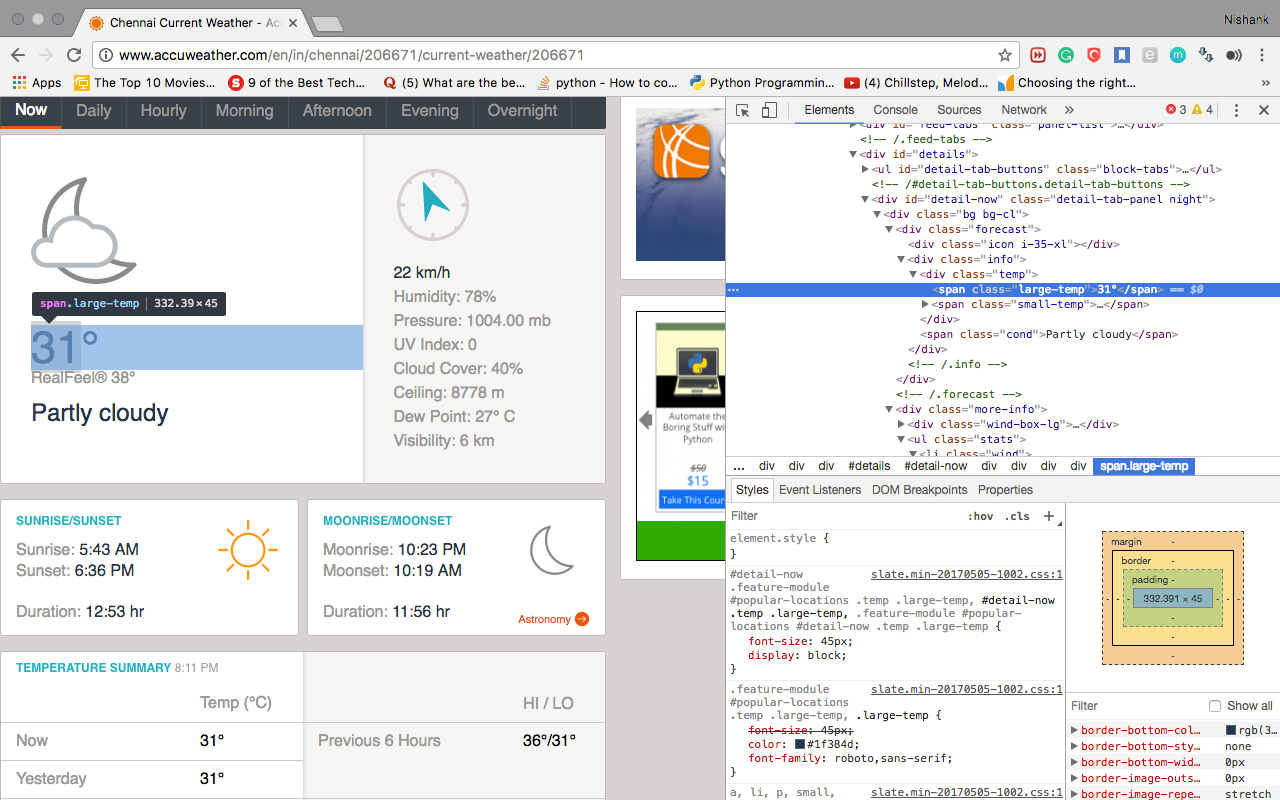Expand the span class="small-temp" node
This screenshot has height=800, width=1280.
pos(925,305)
